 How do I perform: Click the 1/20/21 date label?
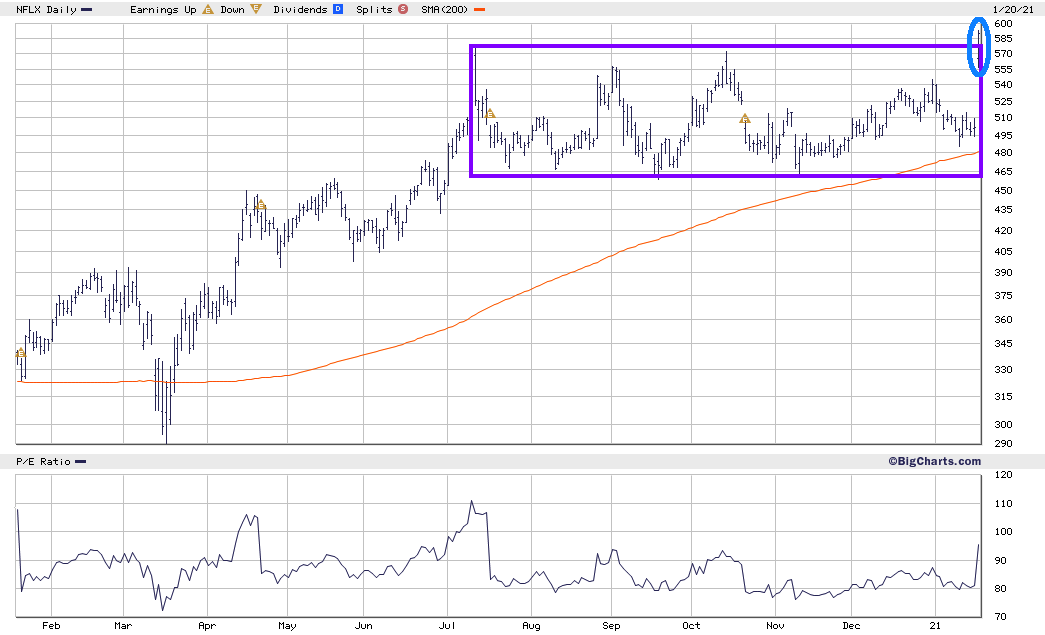pos(1012,9)
